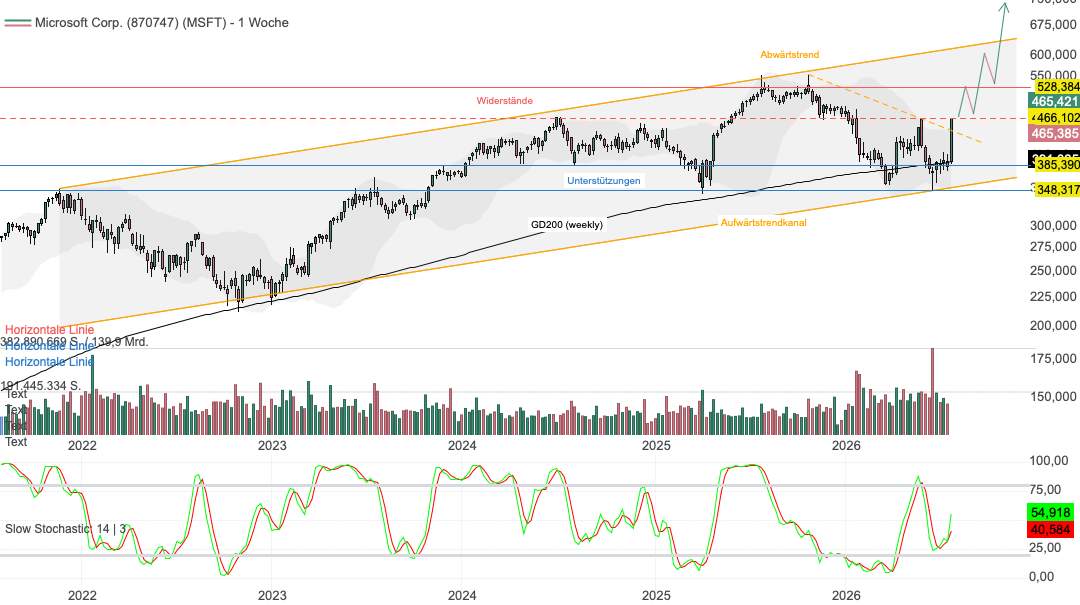Click 2025 on the stochastic panel time axis
Image resolution: width=1080 pixels, height=605 pixels.
(x=656, y=595)
